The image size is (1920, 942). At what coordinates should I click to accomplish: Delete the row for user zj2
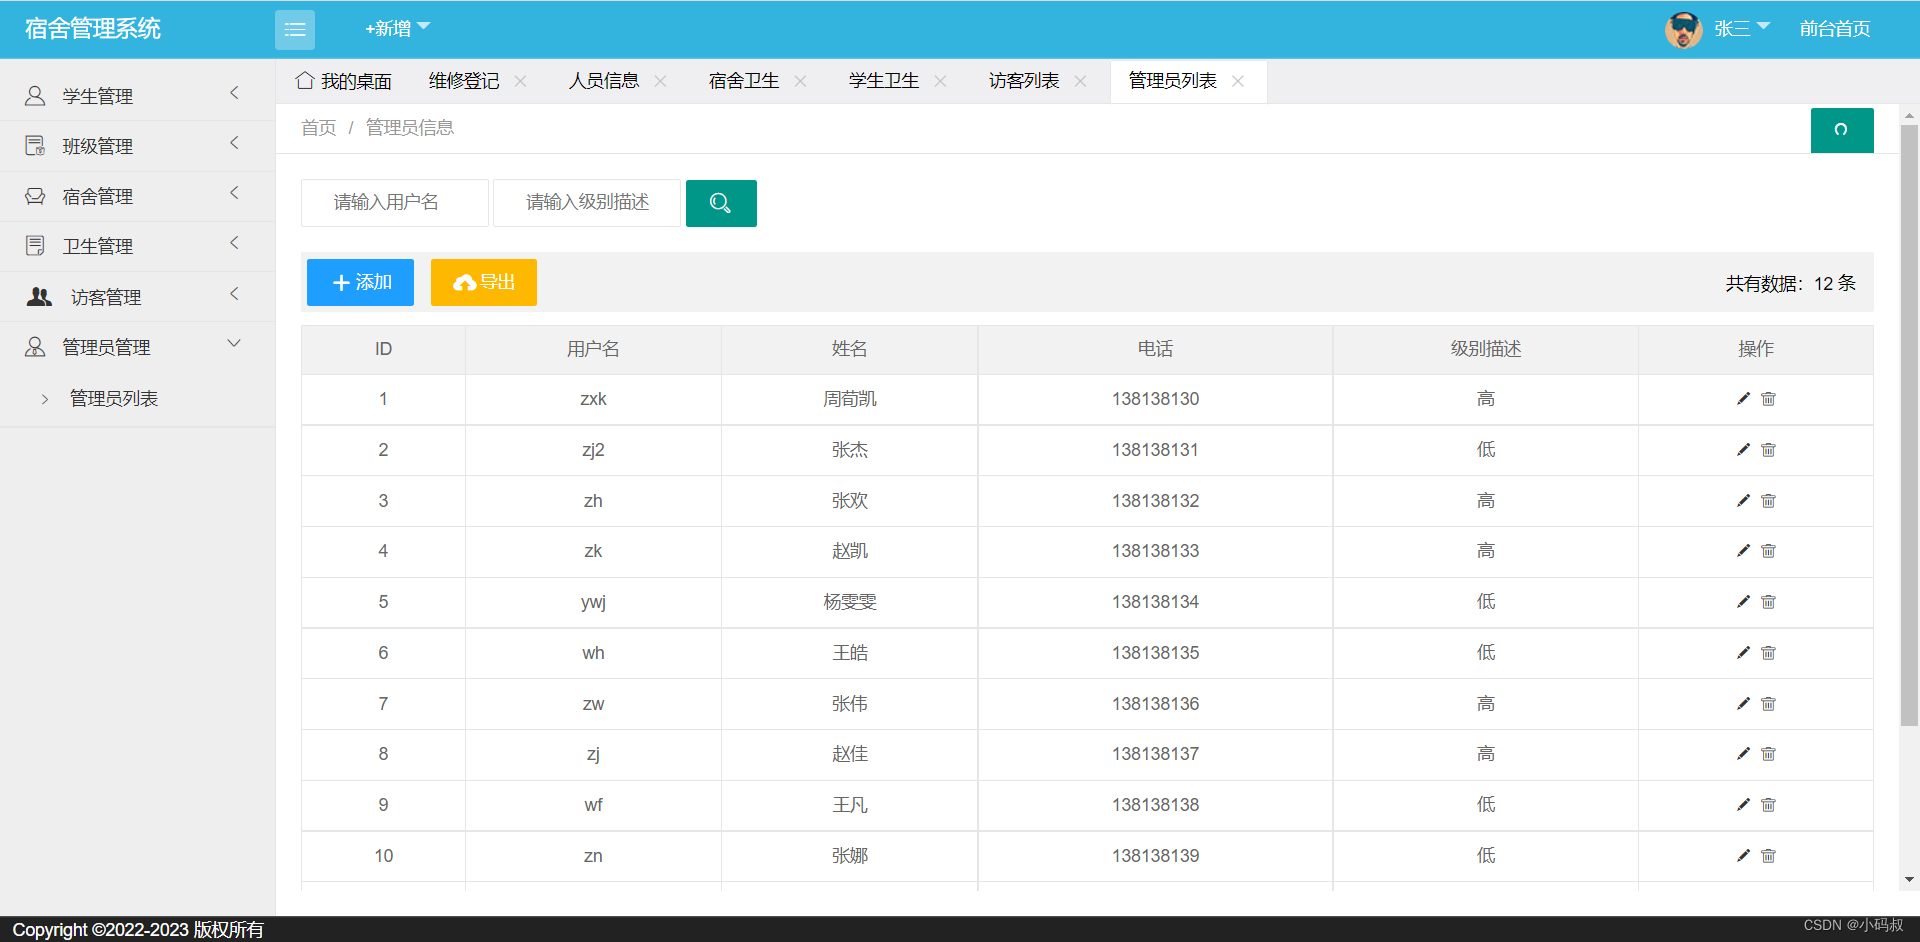click(1768, 450)
